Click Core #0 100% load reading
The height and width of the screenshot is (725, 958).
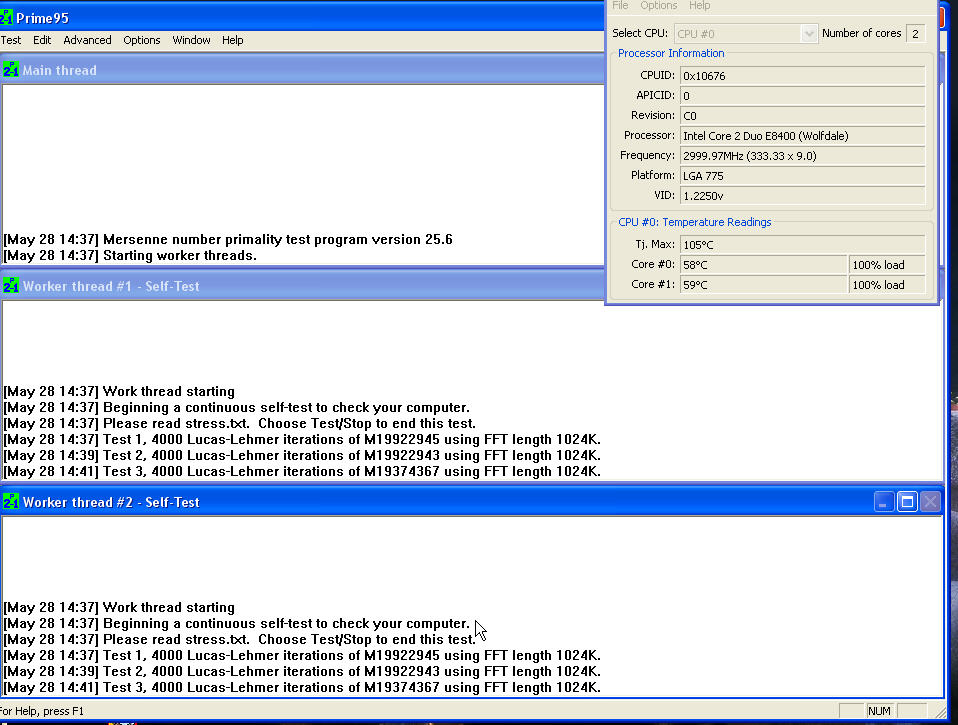887,265
